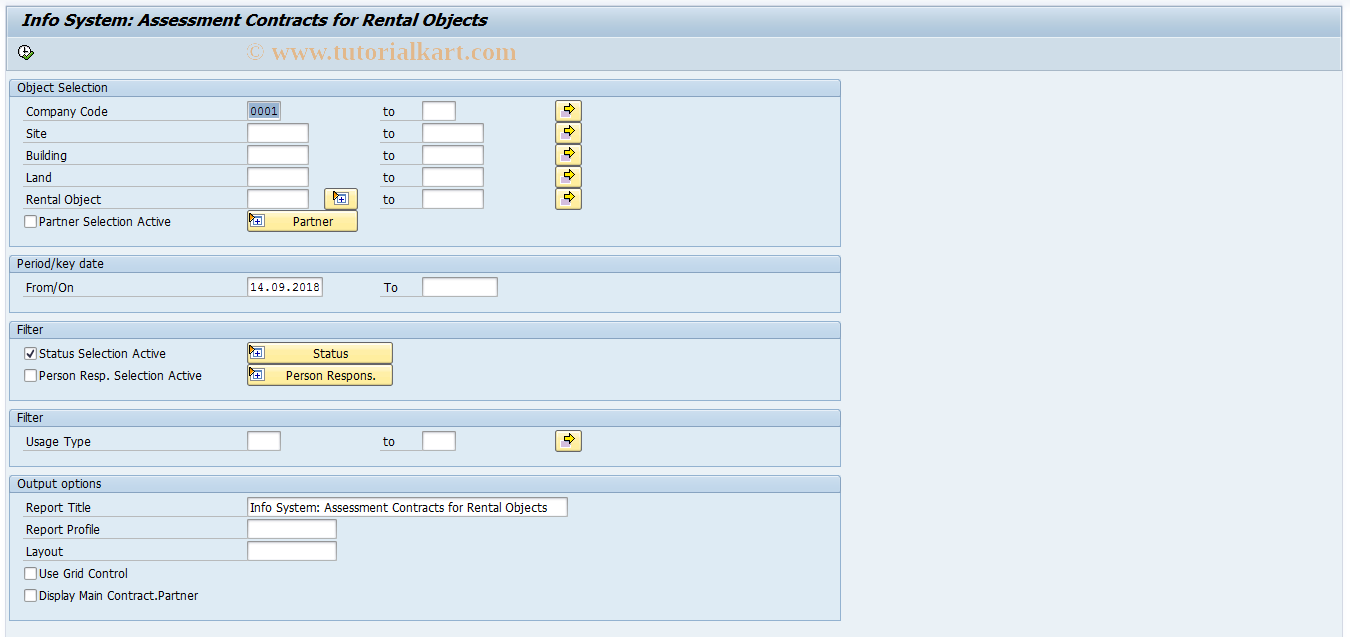This screenshot has width=1350, height=637.
Task: Open multiple selection arrow for Rental Object
Action: pyautogui.click(x=568, y=199)
